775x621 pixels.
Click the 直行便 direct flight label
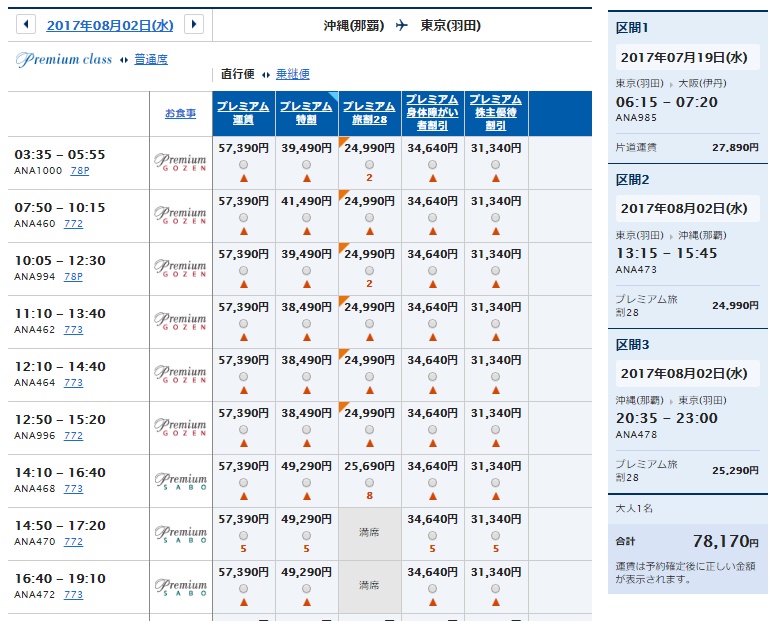[237, 74]
